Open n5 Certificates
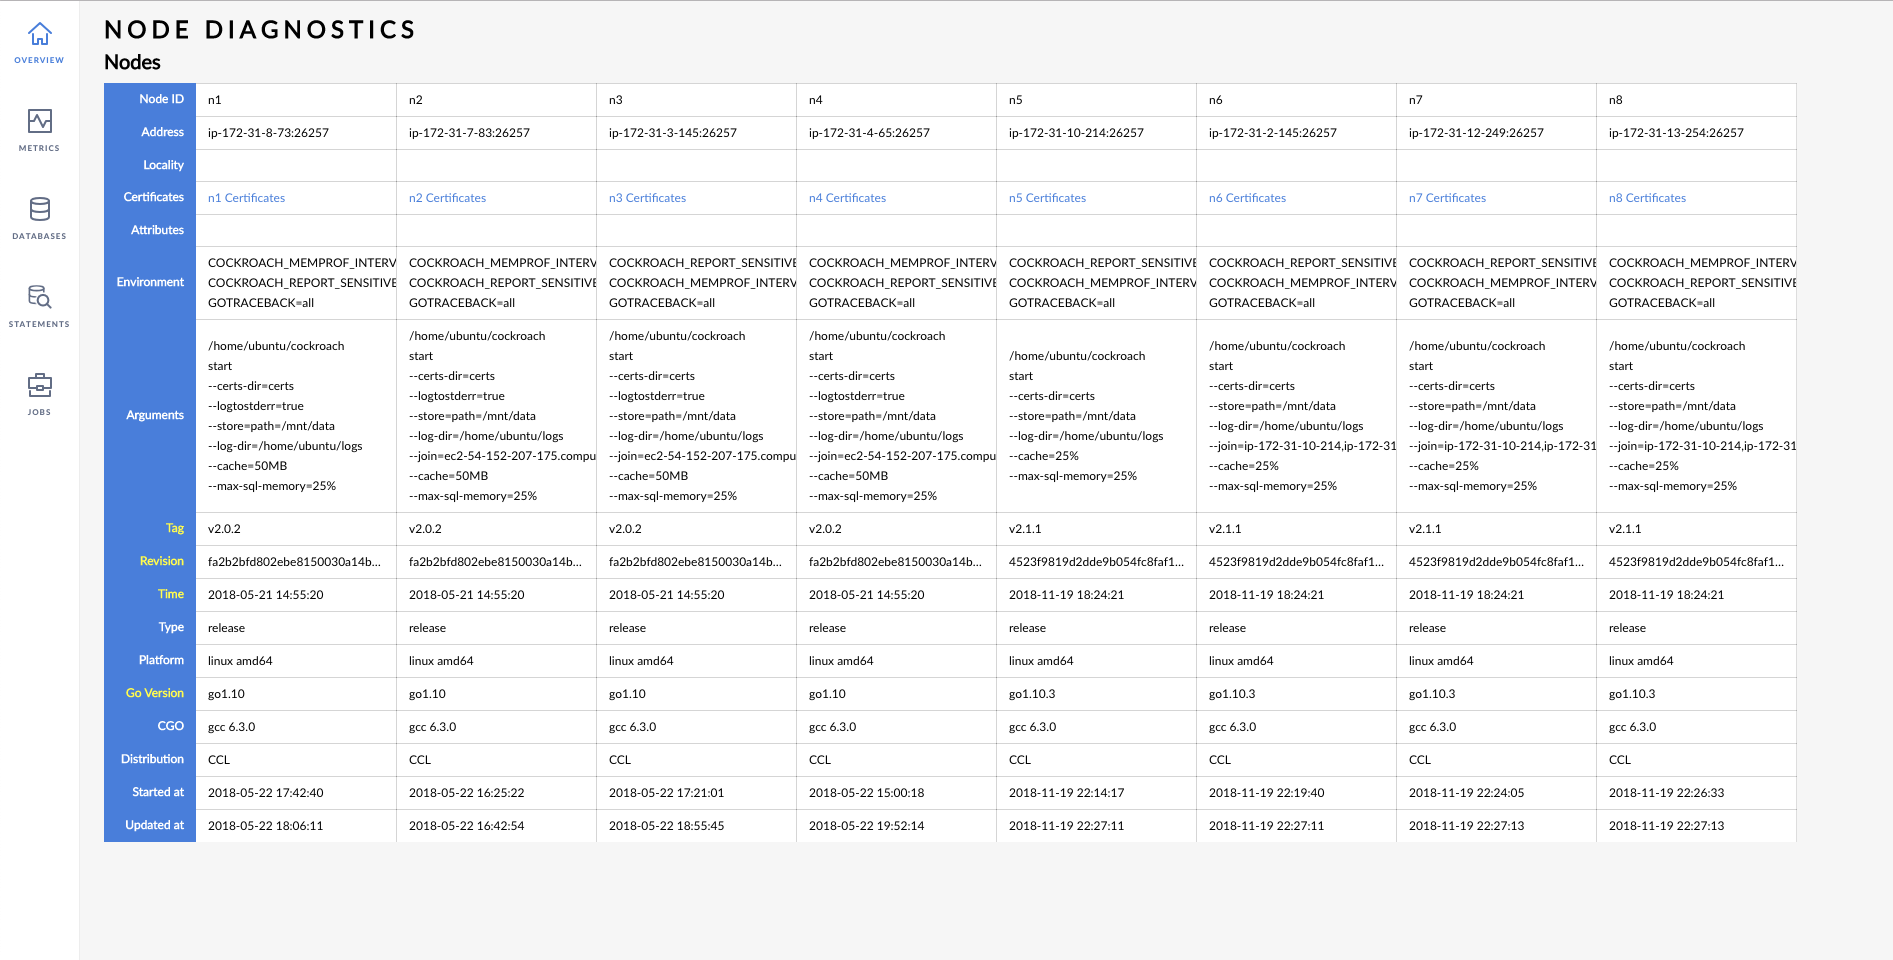The image size is (1893, 960). point(1046,197)
